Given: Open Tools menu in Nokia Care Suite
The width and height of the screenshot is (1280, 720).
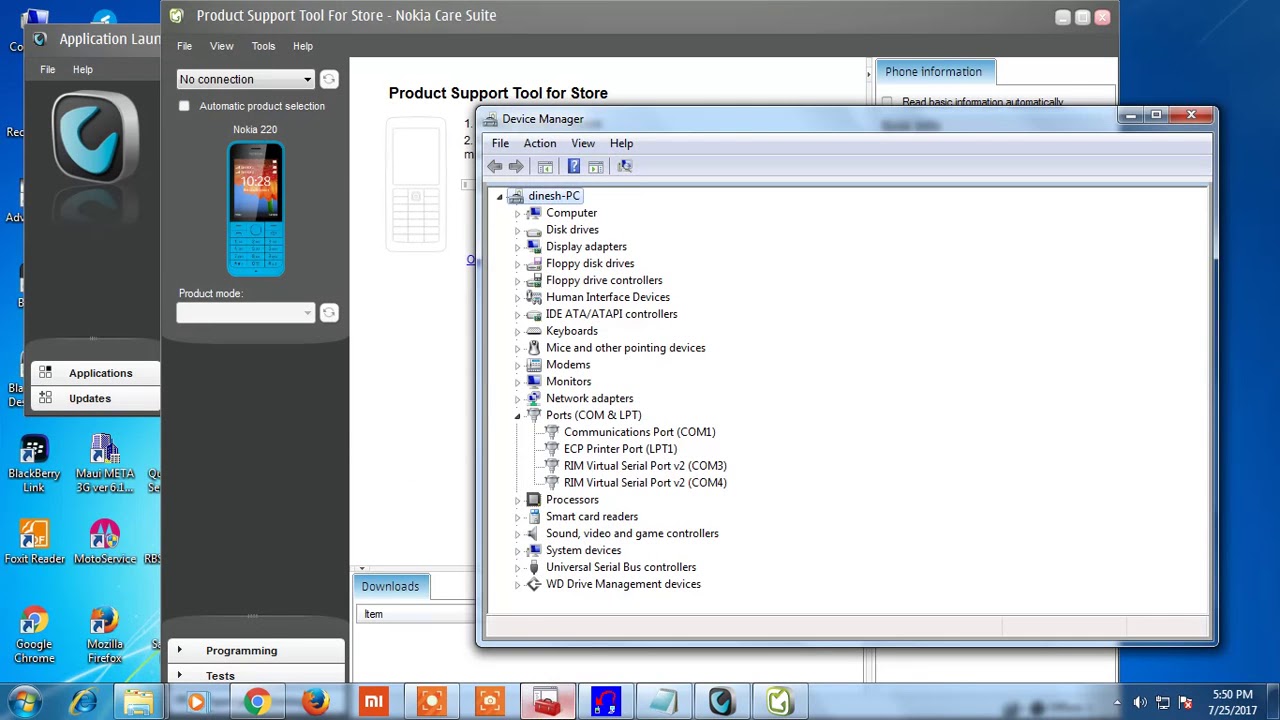Looking at the screenshot, I should (263, 46).
